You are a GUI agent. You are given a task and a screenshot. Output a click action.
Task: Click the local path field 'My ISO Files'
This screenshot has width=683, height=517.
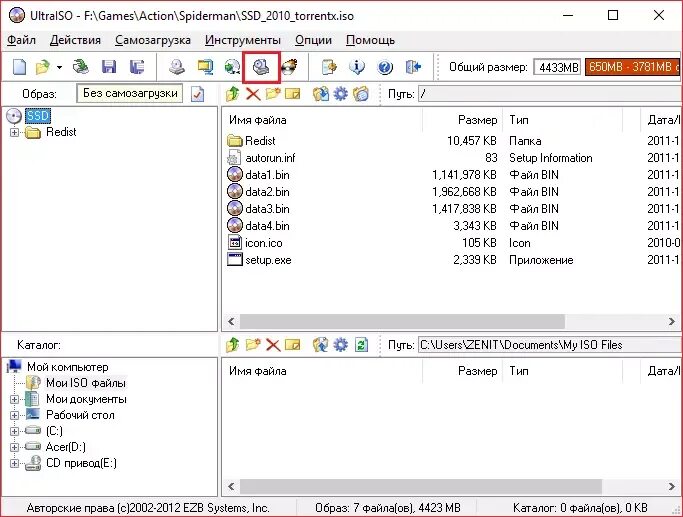click(x=550, y=345)
